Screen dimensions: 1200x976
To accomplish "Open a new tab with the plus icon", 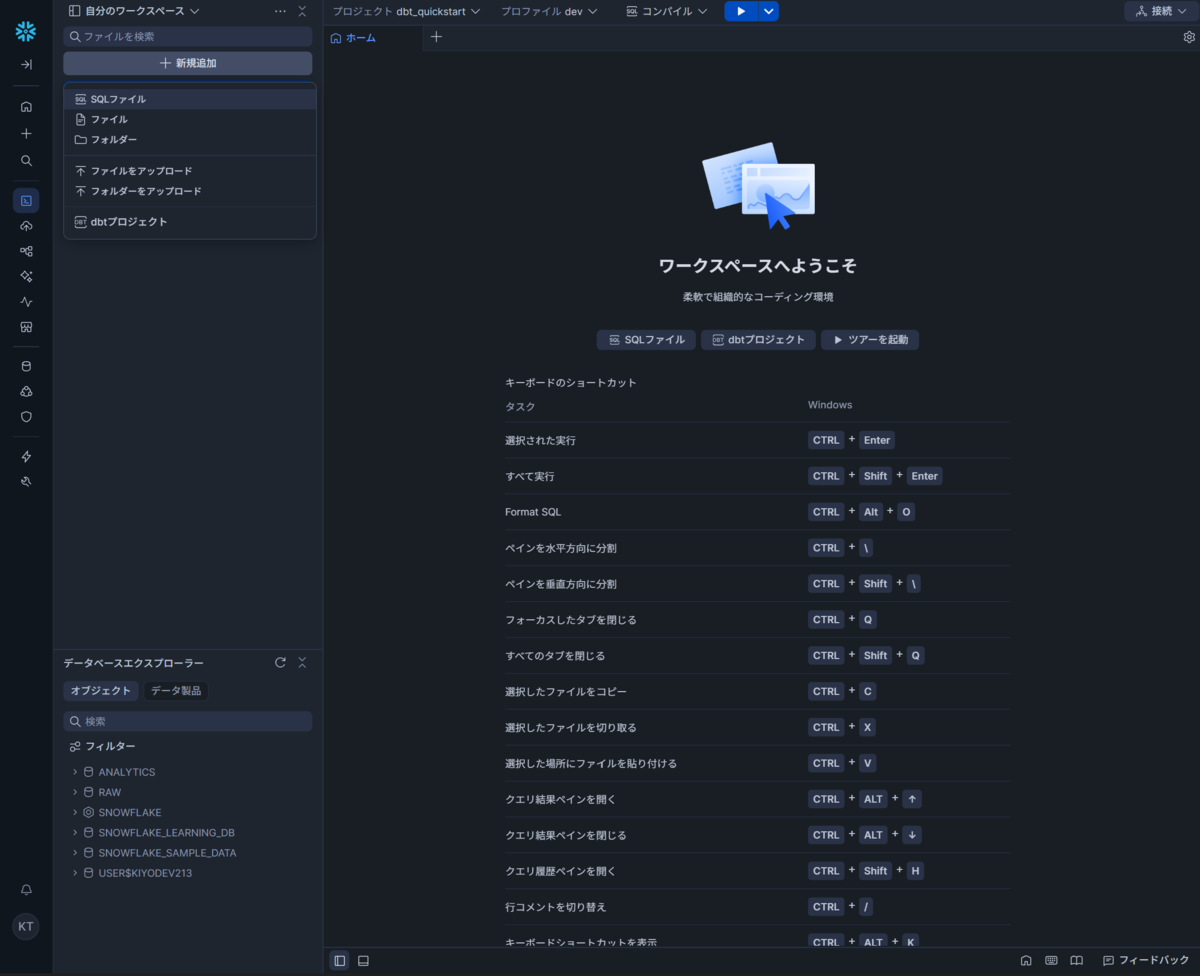I will click(436, 37).
